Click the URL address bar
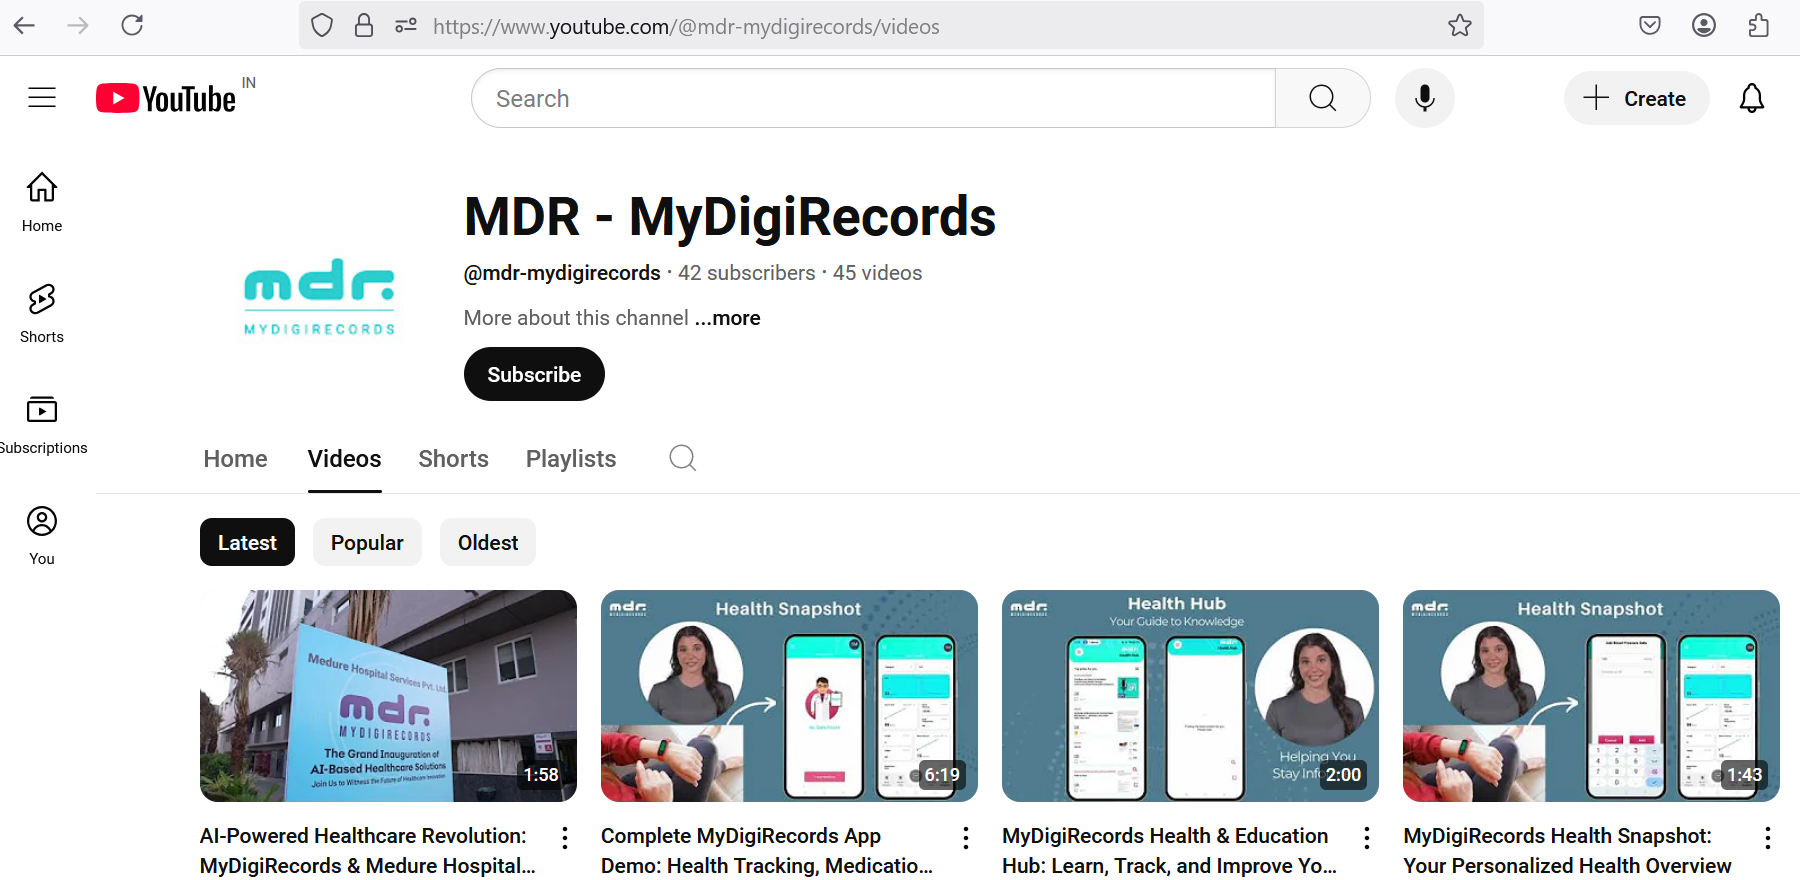The image size is (1800, 880). pyautogui.click(x=891, y=26)
